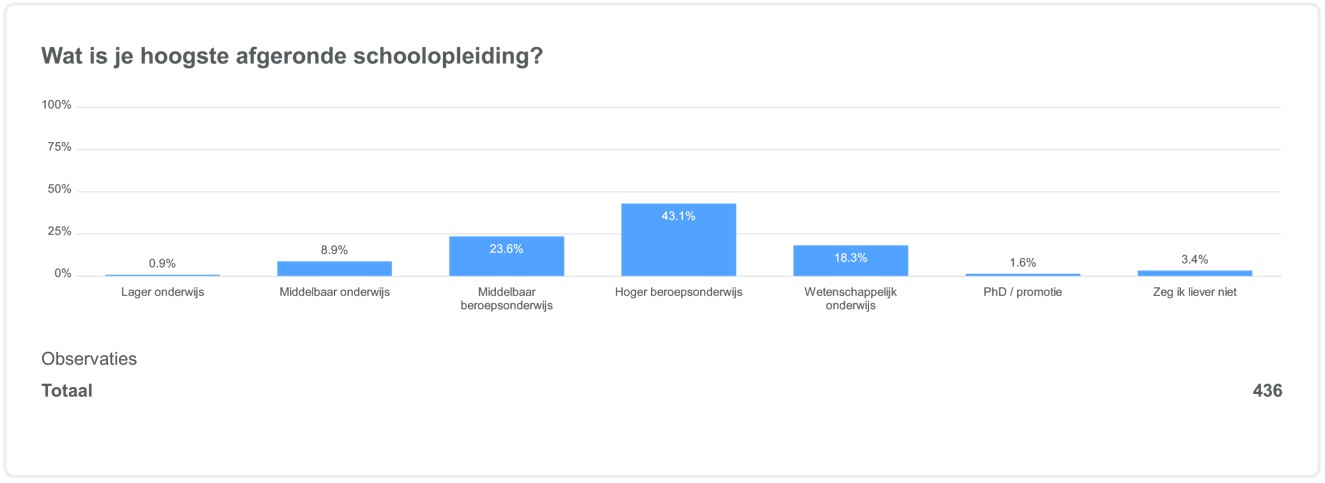The image size is (1325, 483).
Task: Click the total count 436
Action: (x=1267, y=391)
